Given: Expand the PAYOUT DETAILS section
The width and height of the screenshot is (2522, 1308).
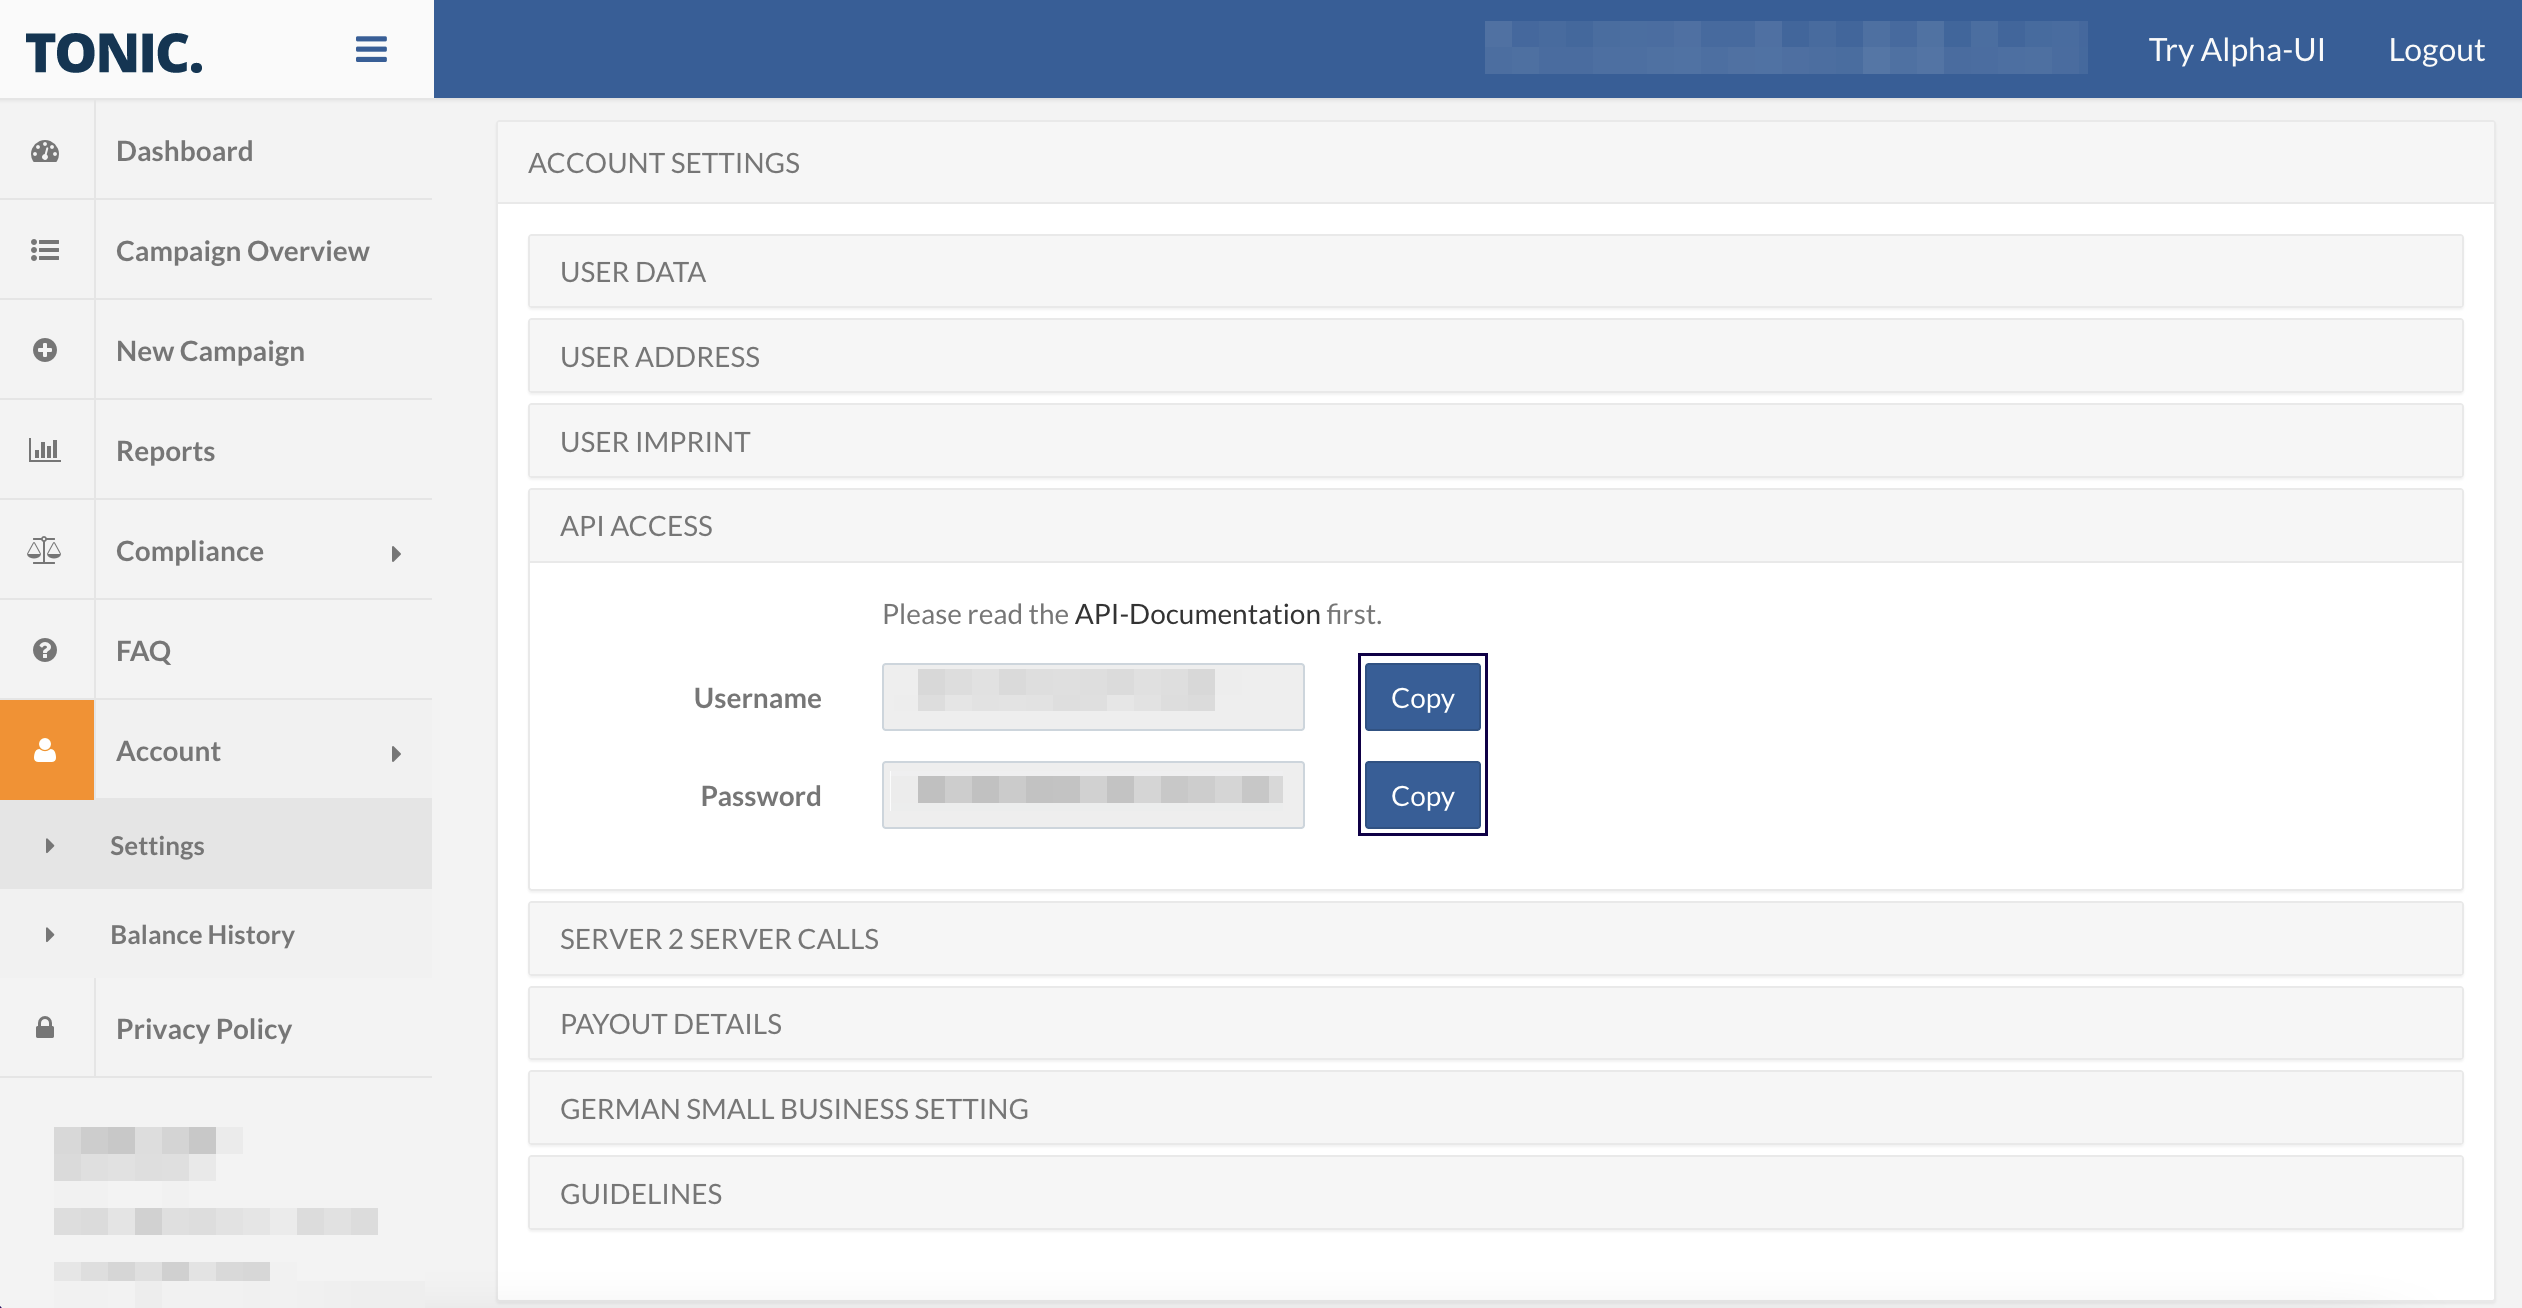Looking at the screenshot, I should coord(1494,1024).
